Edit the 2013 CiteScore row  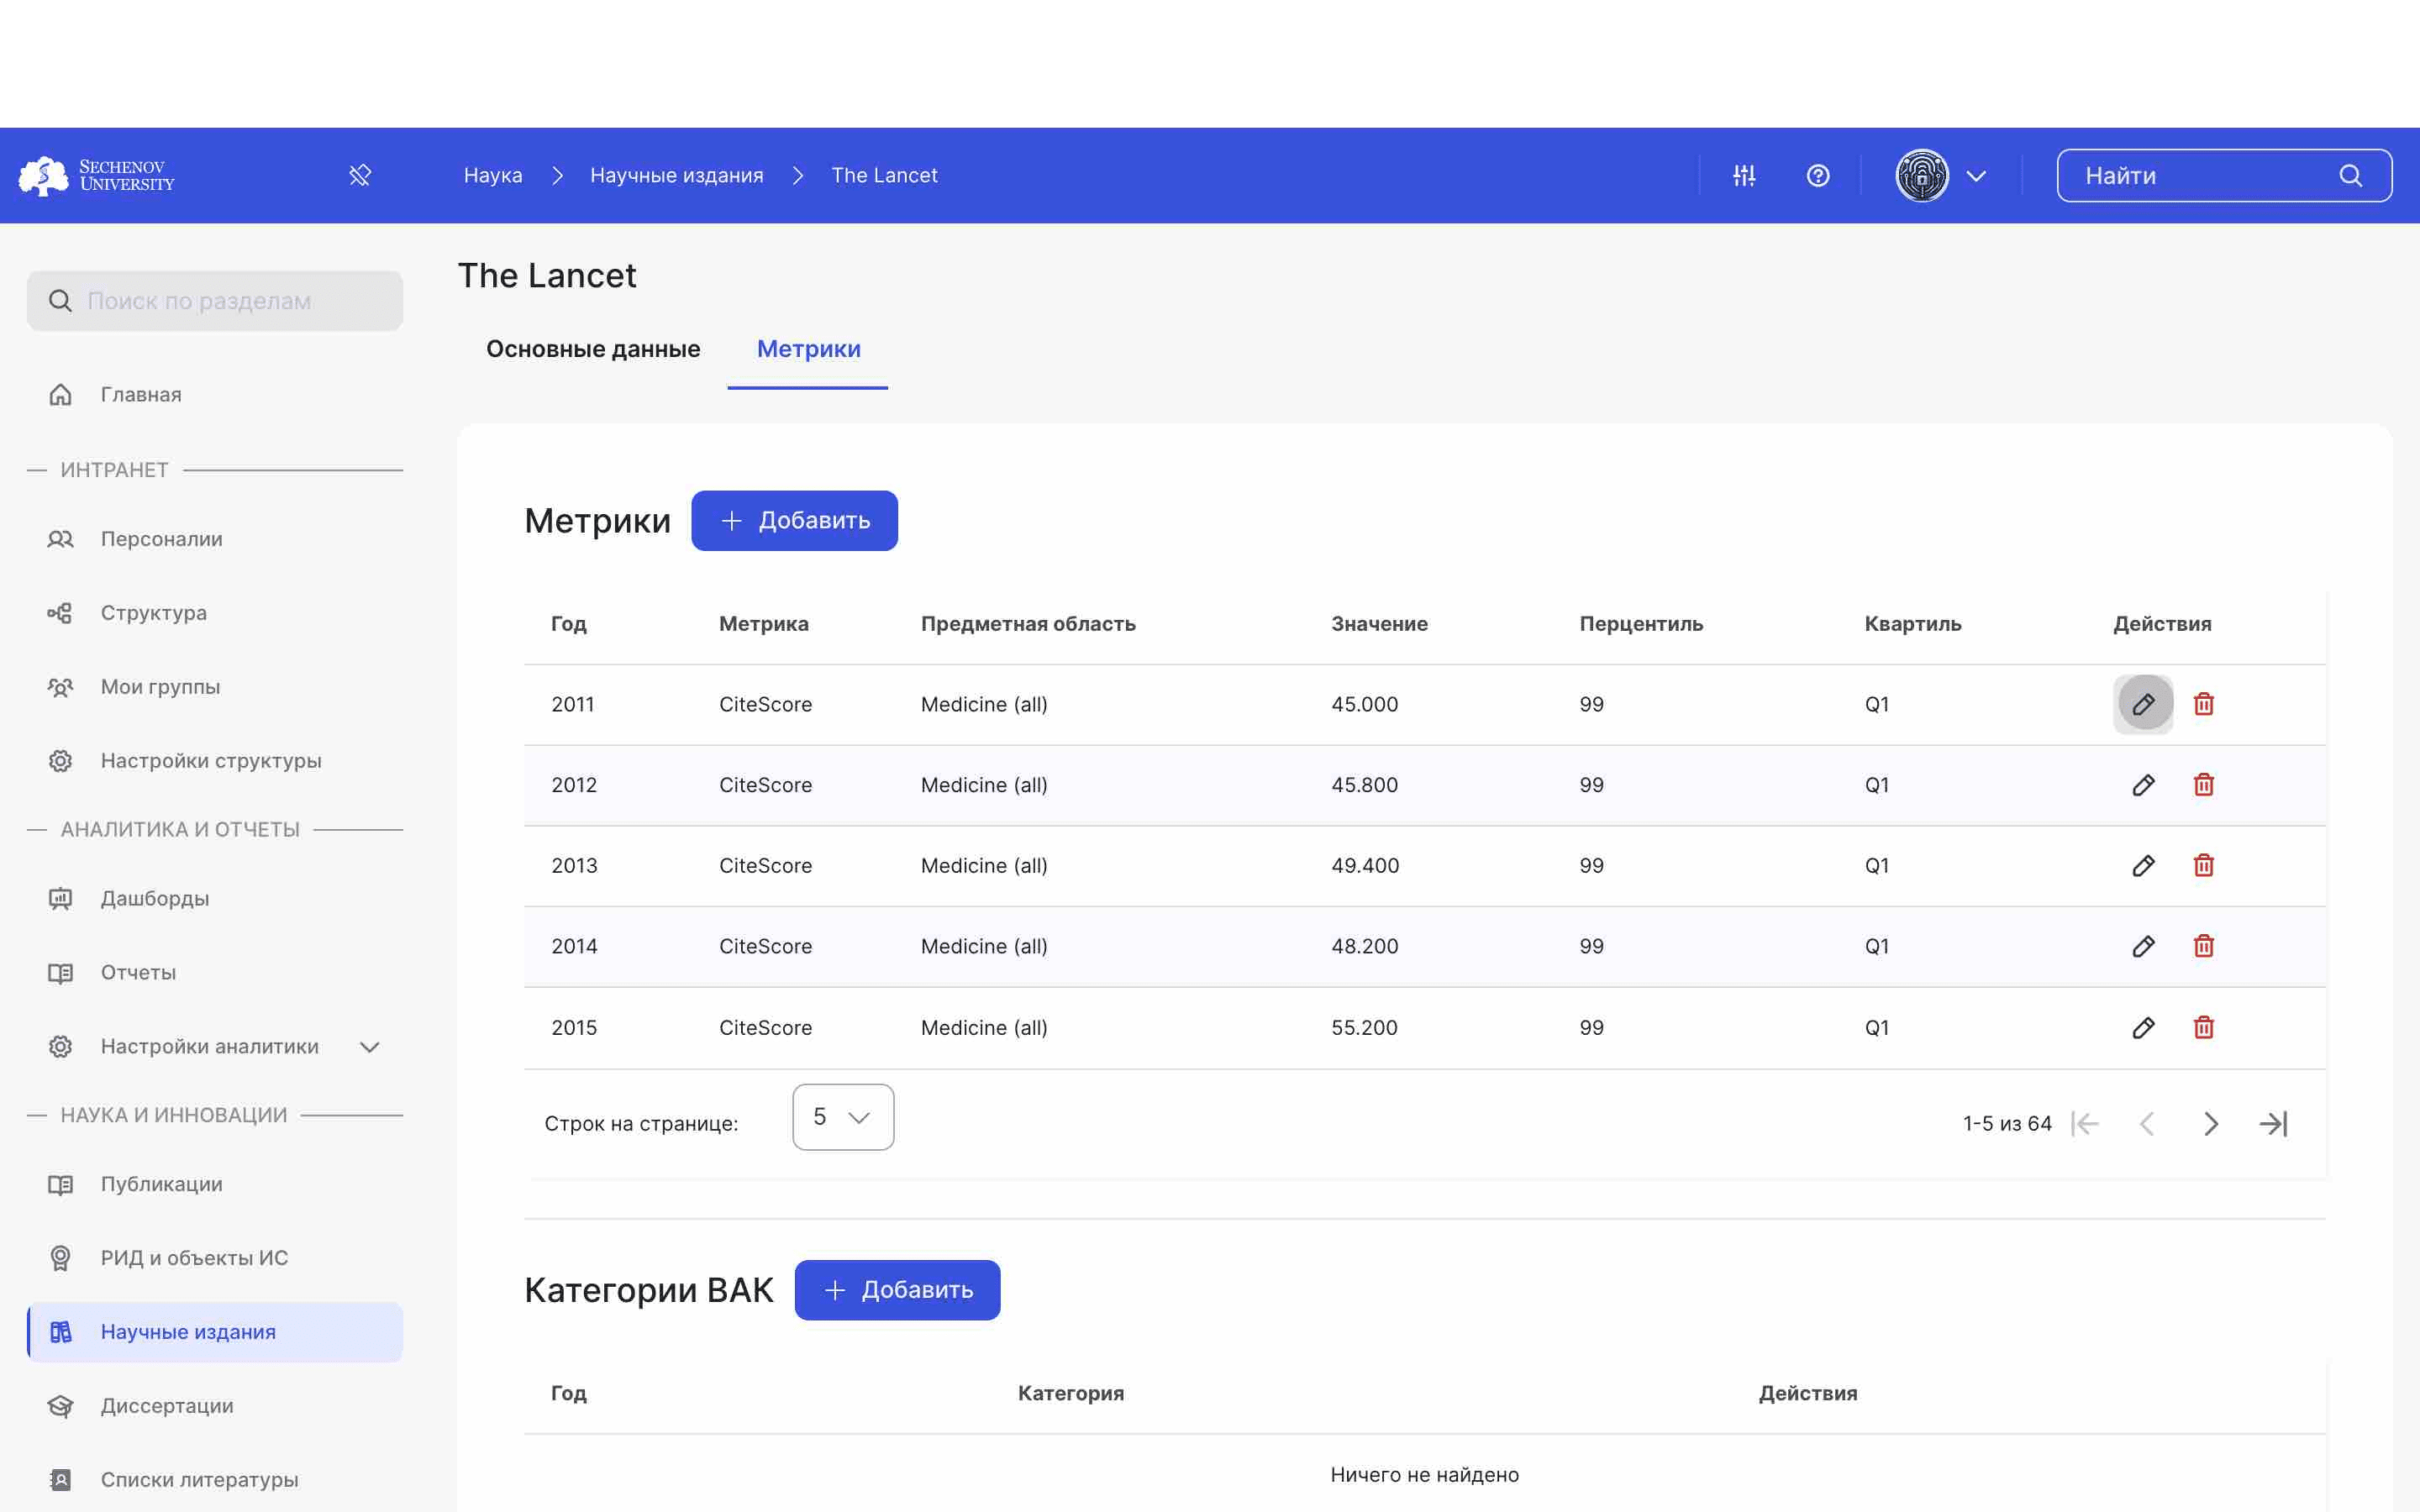click(2143, 866)
